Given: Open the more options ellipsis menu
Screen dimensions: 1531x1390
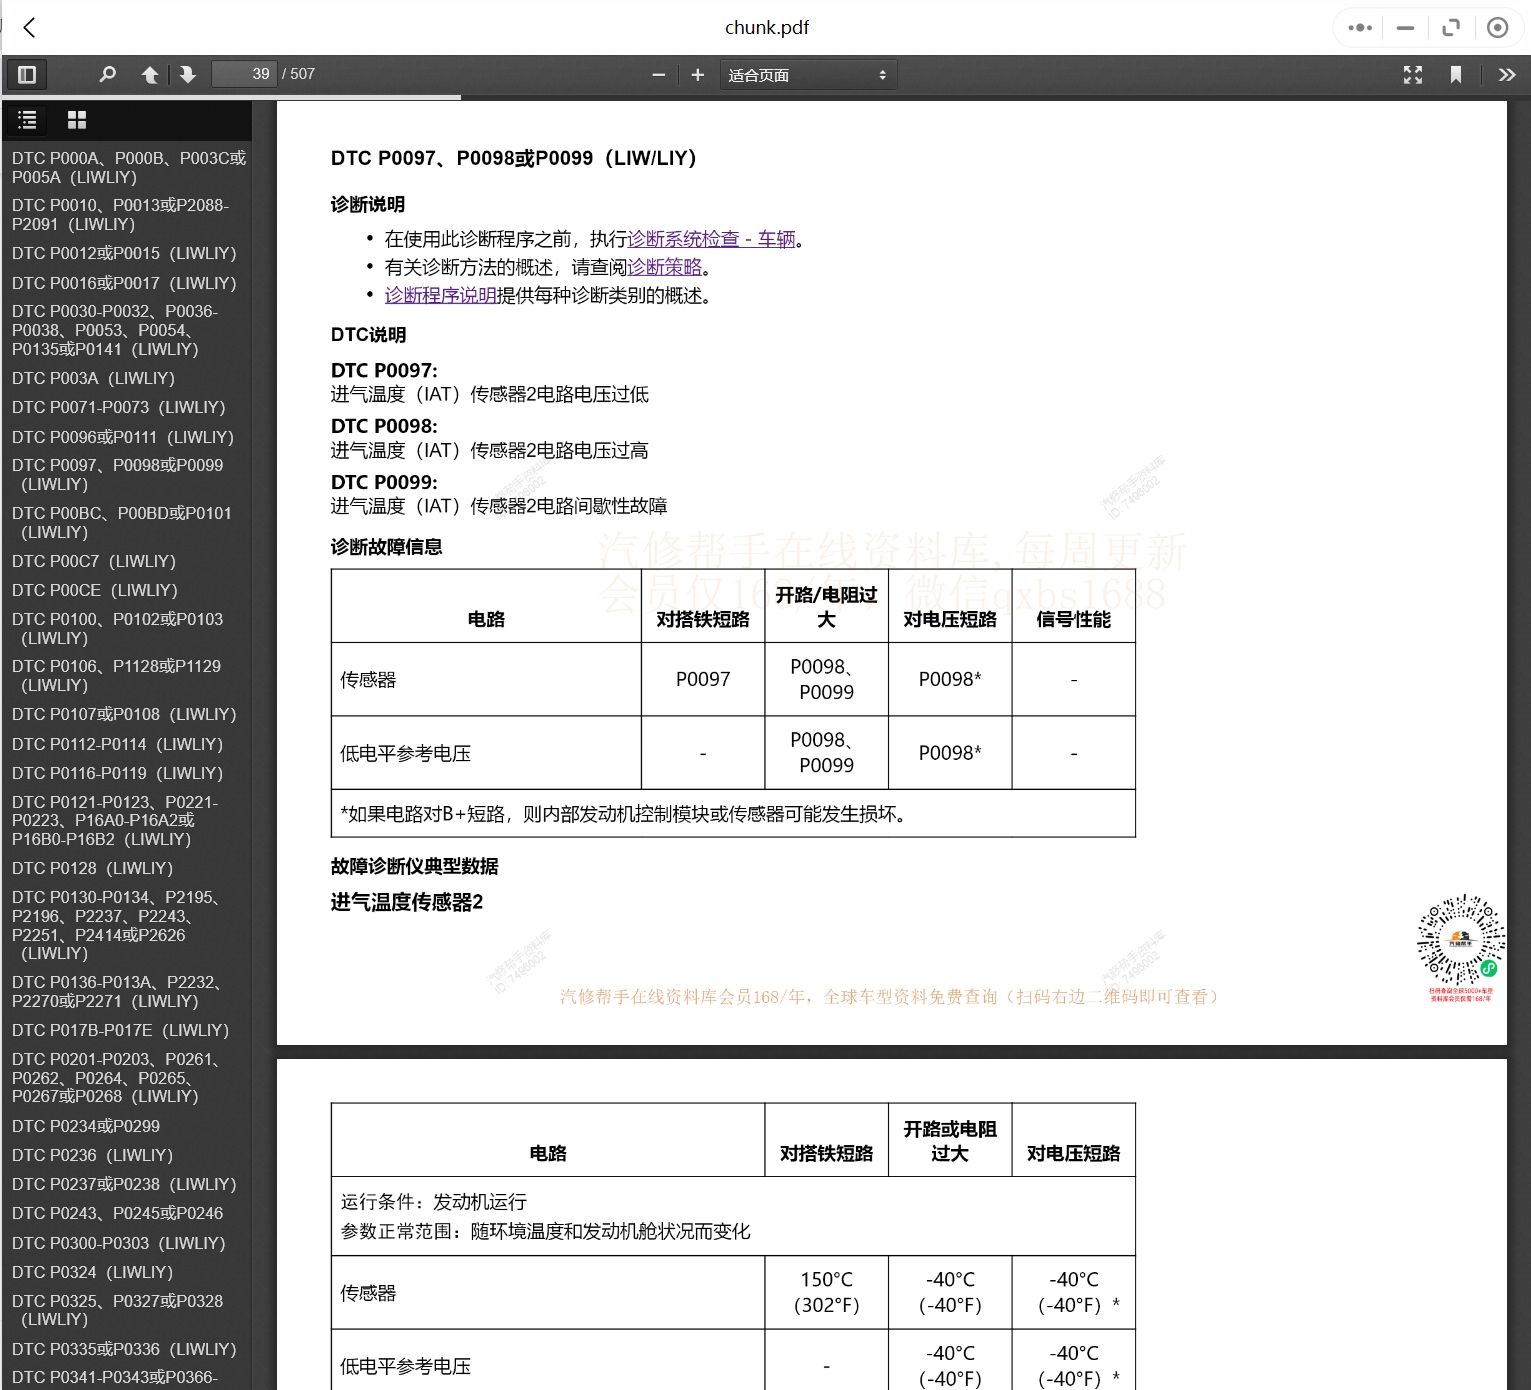Looking at the screenshot, I should tap(1359, 28).
